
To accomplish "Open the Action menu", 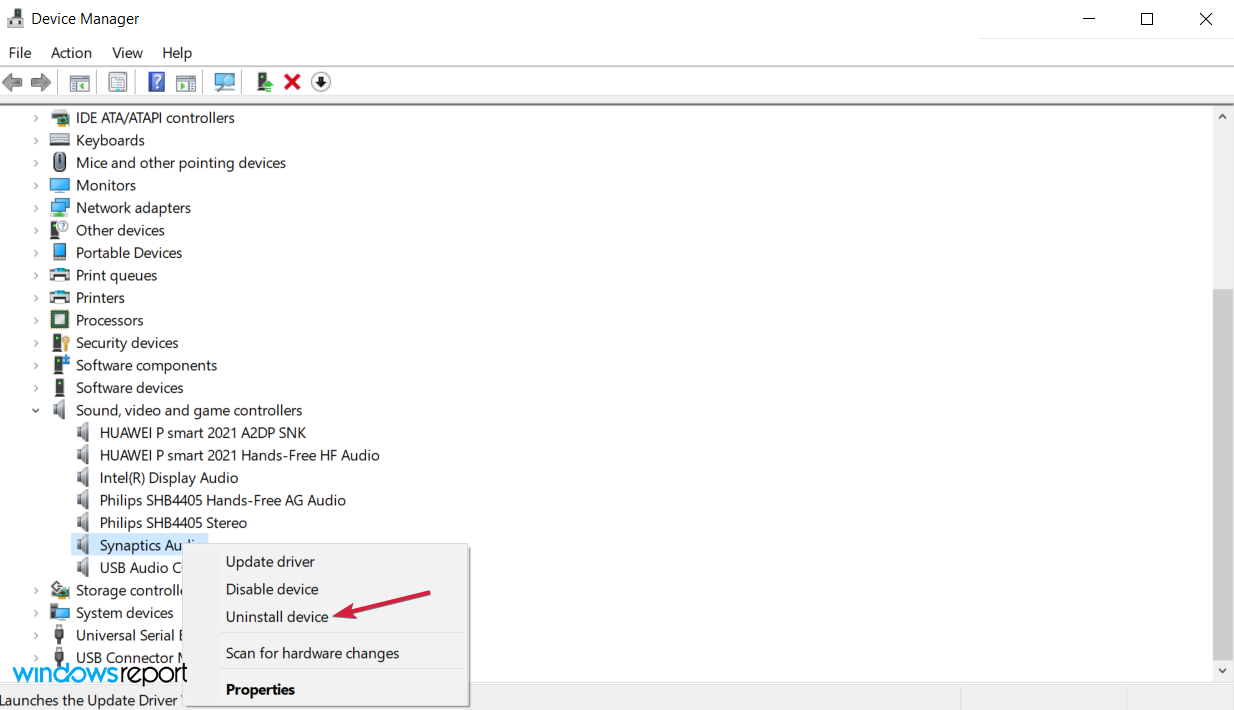I will tap(71, 53).
